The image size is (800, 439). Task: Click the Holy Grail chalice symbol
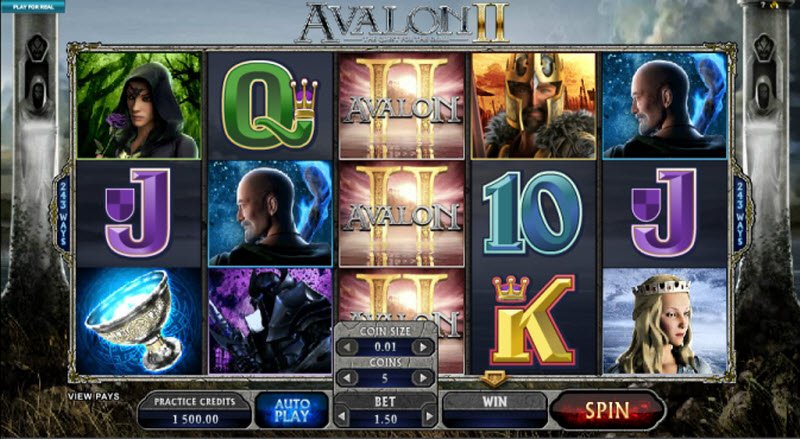coord(139,322)
